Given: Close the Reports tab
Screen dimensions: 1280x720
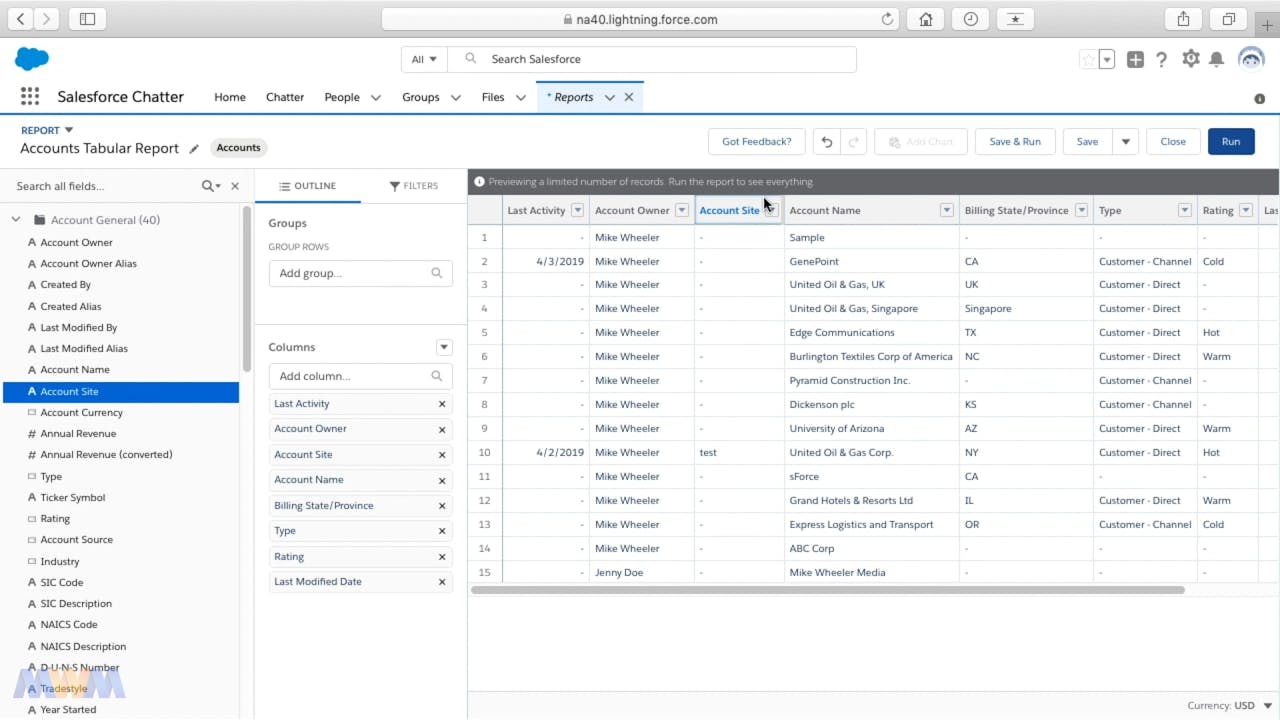Looking at the screenshot, I should point(629,97).
